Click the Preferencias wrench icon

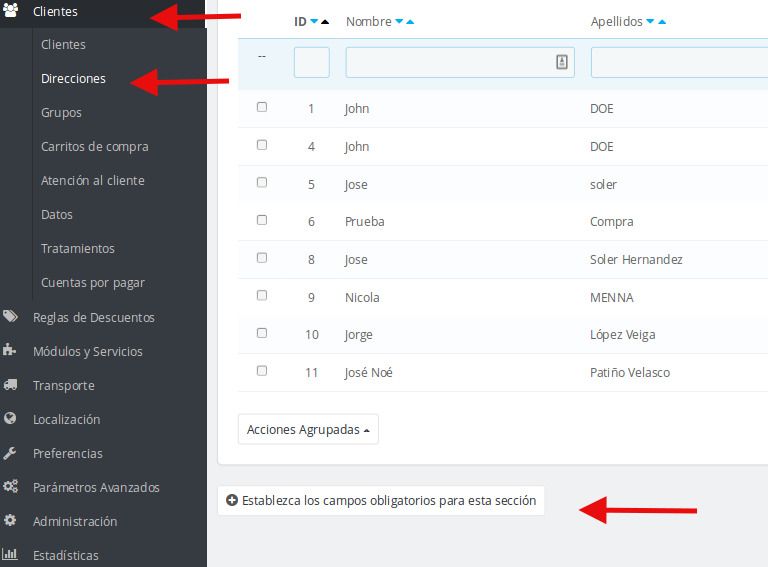click(10, 453)
